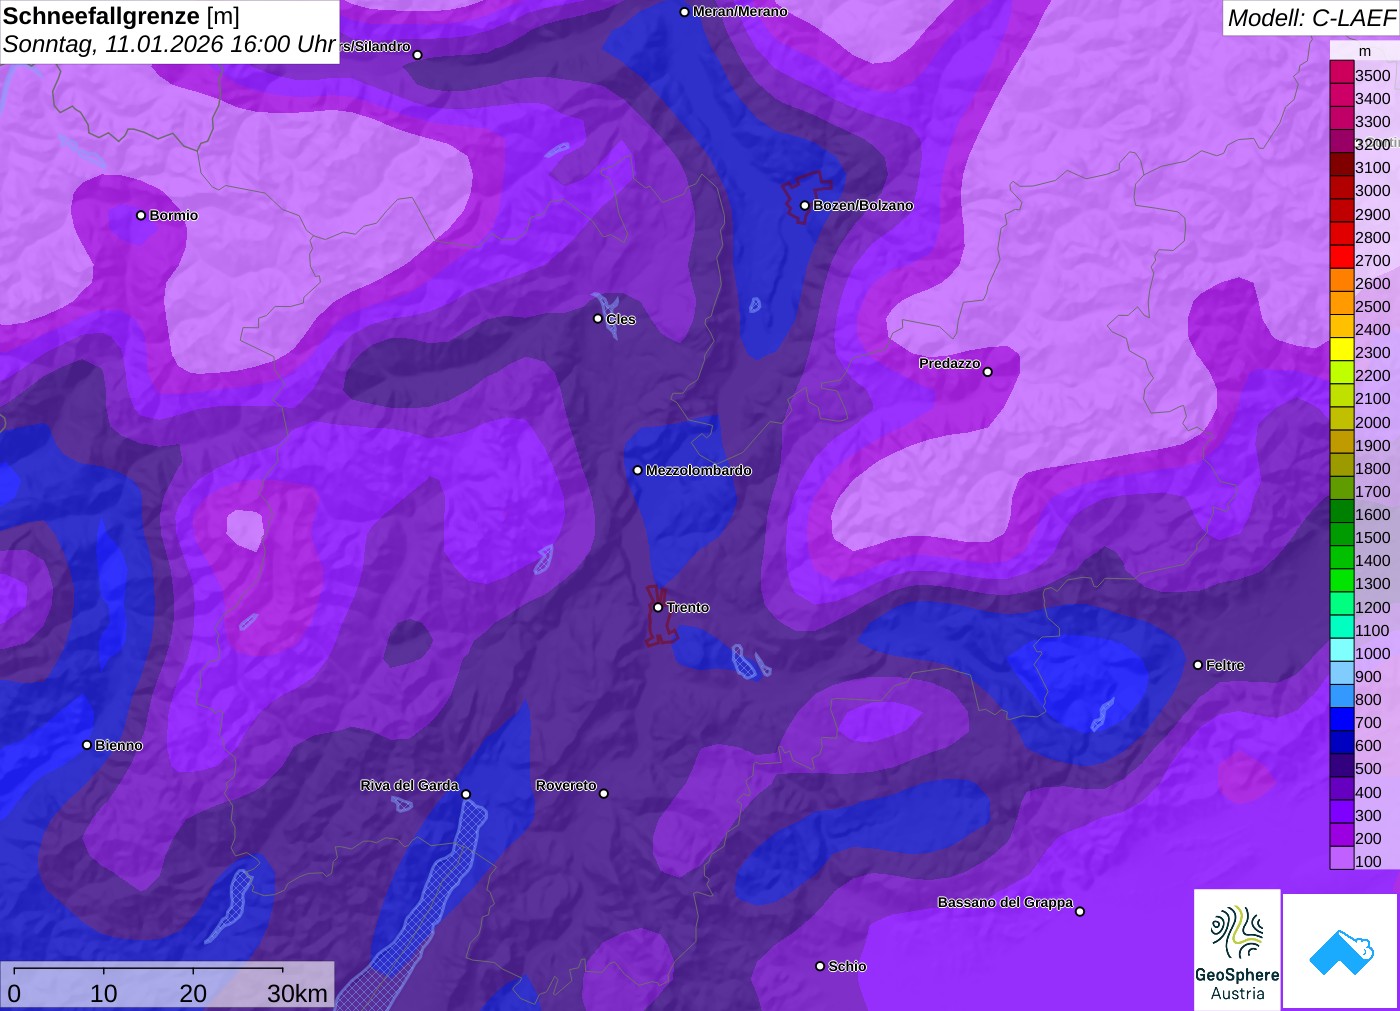The height and width of the screenshot is (1011, 1400).
Task: Click the Schio city marker dot
Action: [820, 966]
